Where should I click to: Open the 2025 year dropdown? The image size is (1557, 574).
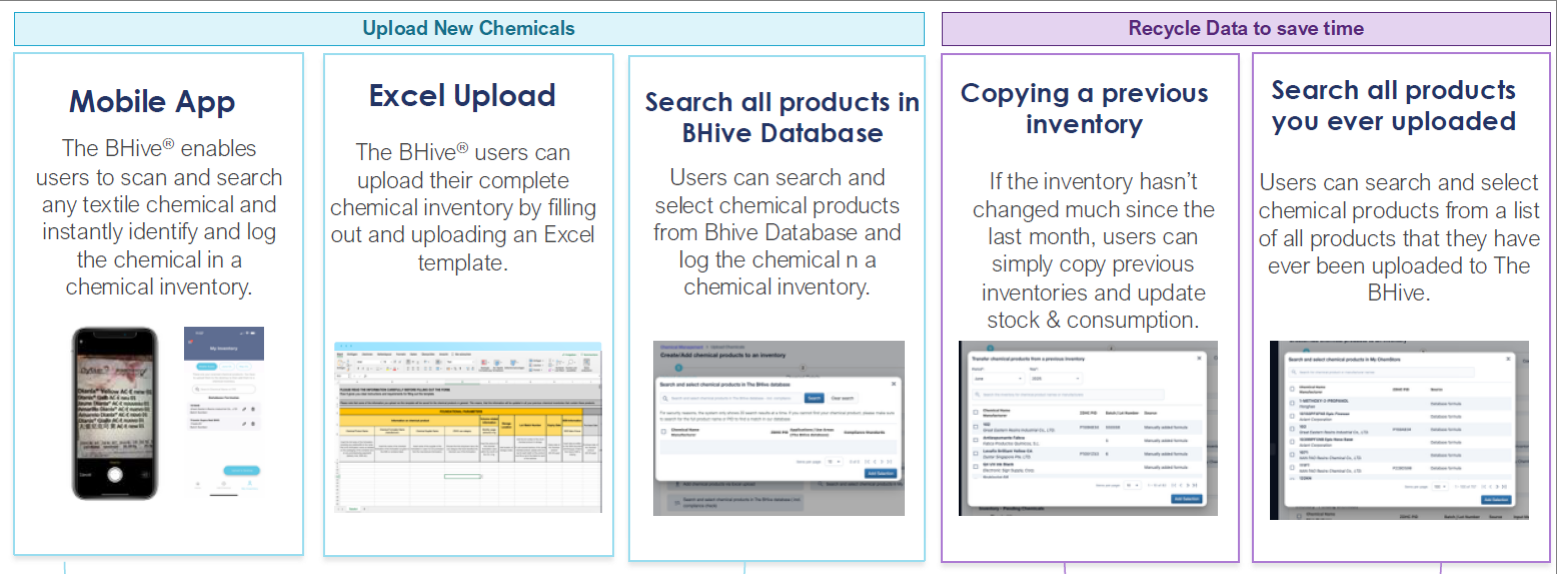coord(1056,379)
